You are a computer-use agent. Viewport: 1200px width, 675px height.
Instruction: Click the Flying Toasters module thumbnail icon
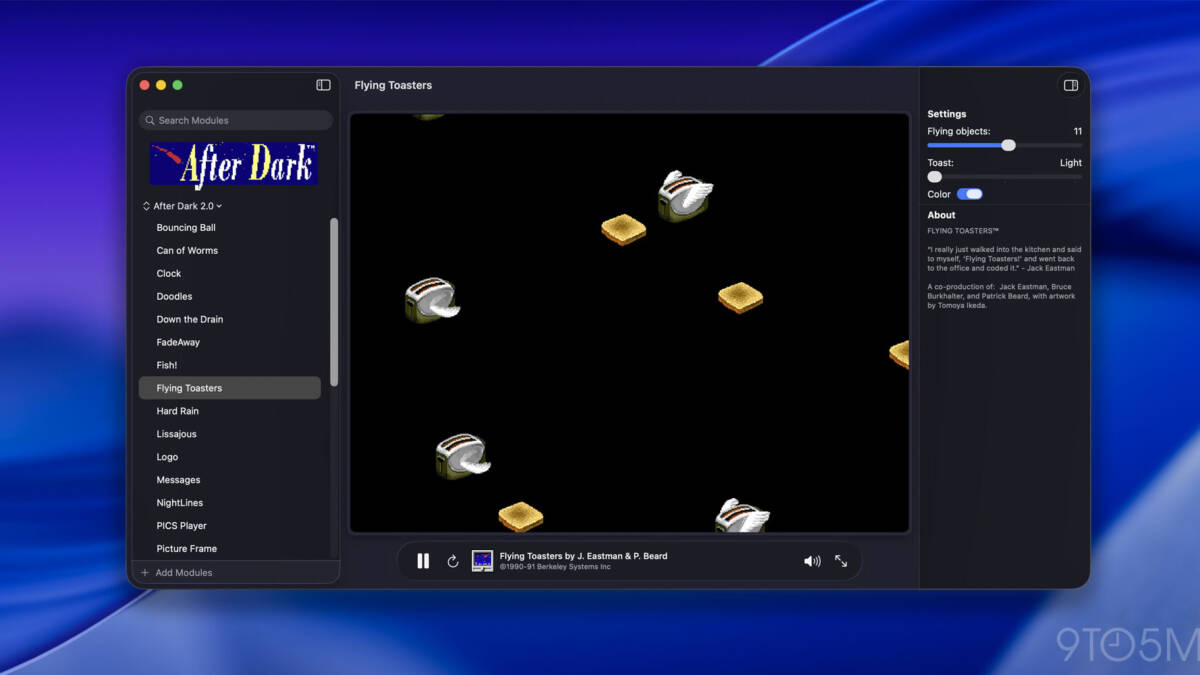point(483,561)
